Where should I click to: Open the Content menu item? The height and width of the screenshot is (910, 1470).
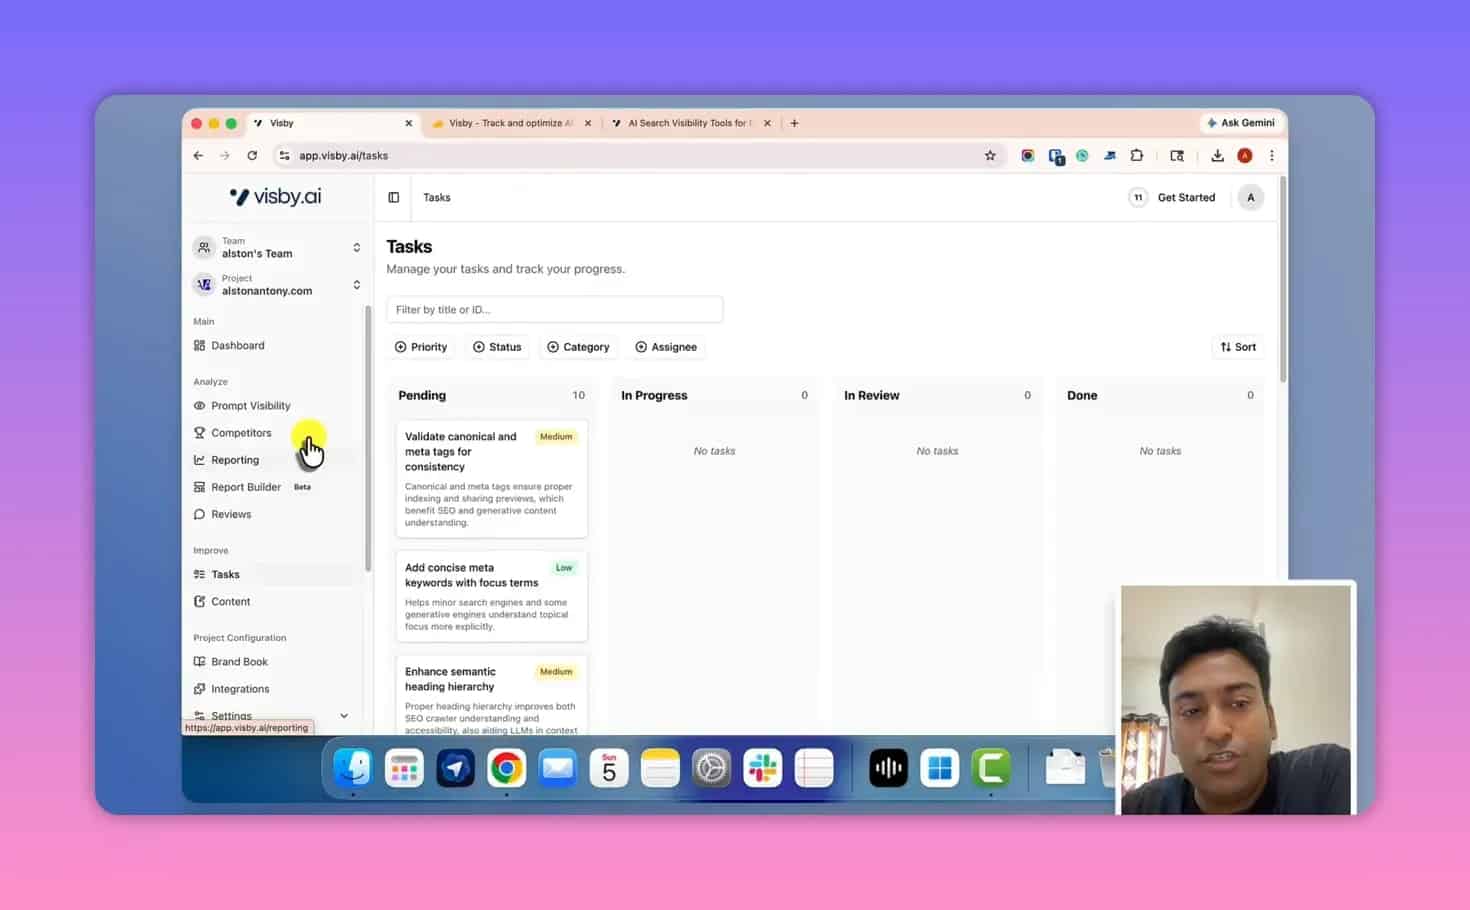[x=230, y=601]
